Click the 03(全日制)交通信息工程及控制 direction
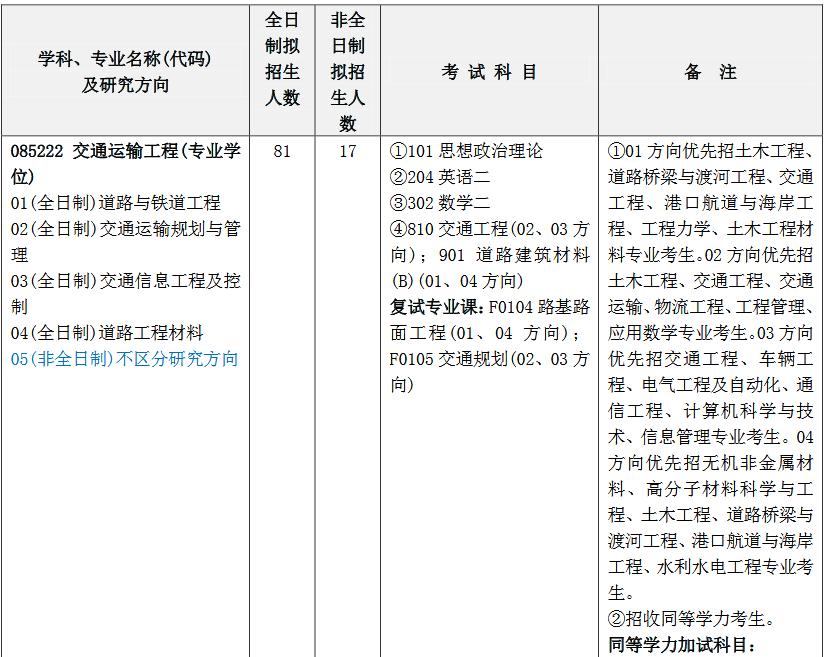The image size is (825, 657). (x=125, y=281)
